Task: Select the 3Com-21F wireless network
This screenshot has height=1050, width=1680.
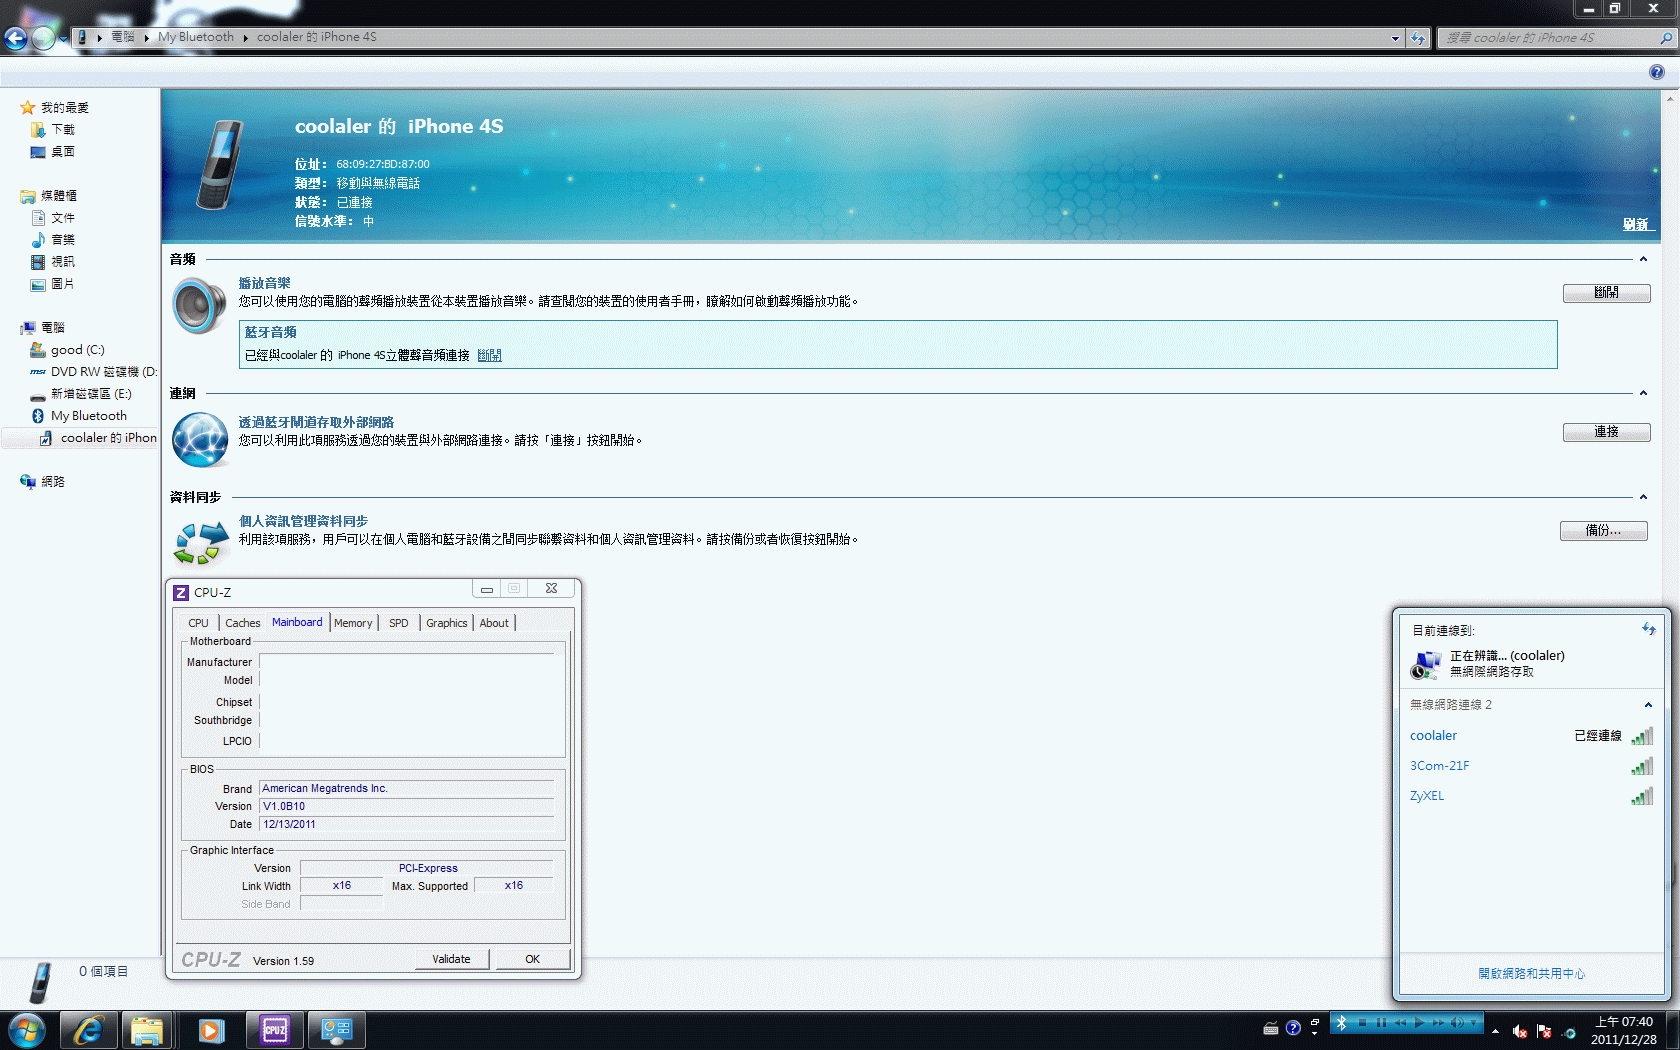Action: click(1531, 766)
